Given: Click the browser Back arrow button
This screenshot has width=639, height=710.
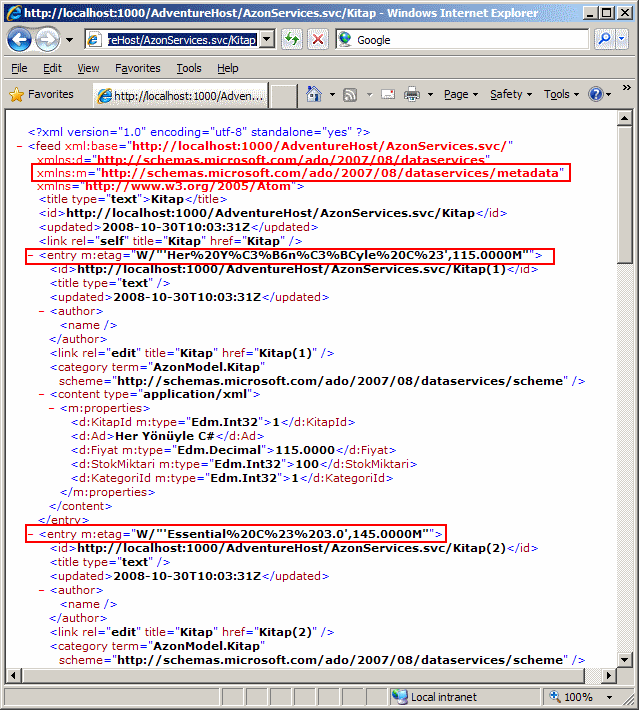Looking at the screenshot, I should [20, 39].
